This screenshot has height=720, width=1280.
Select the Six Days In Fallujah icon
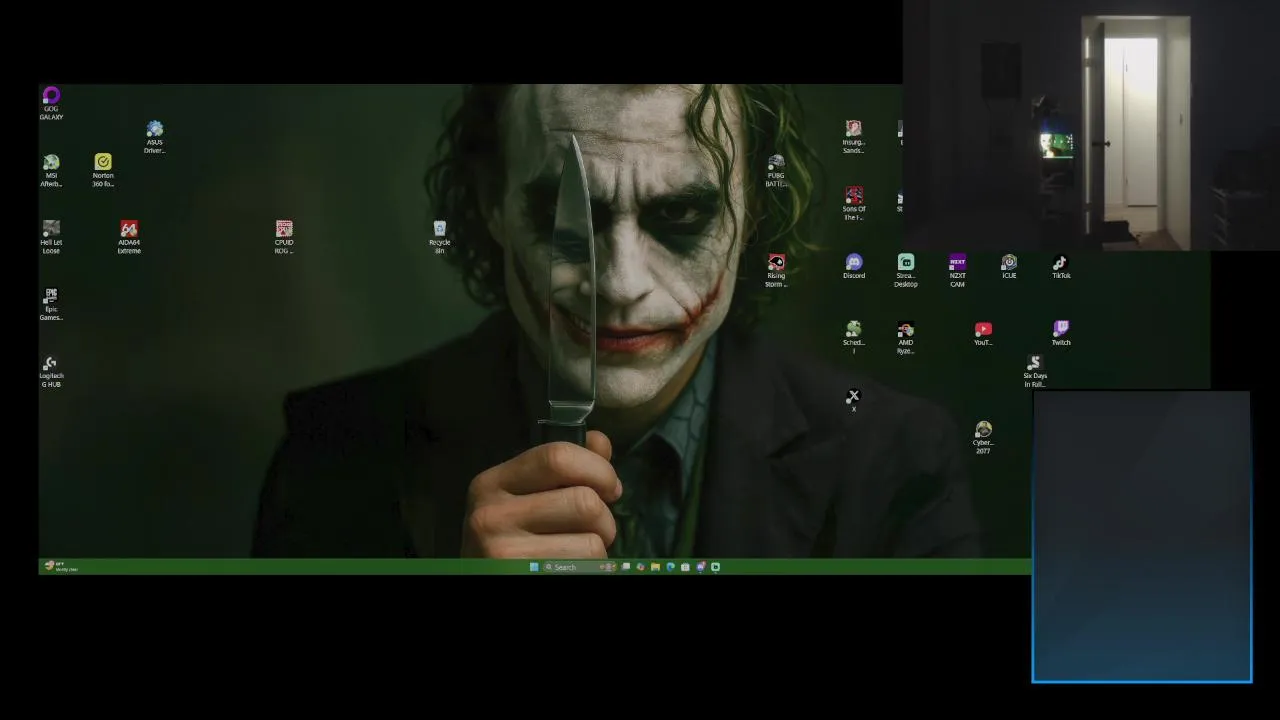1035,372
